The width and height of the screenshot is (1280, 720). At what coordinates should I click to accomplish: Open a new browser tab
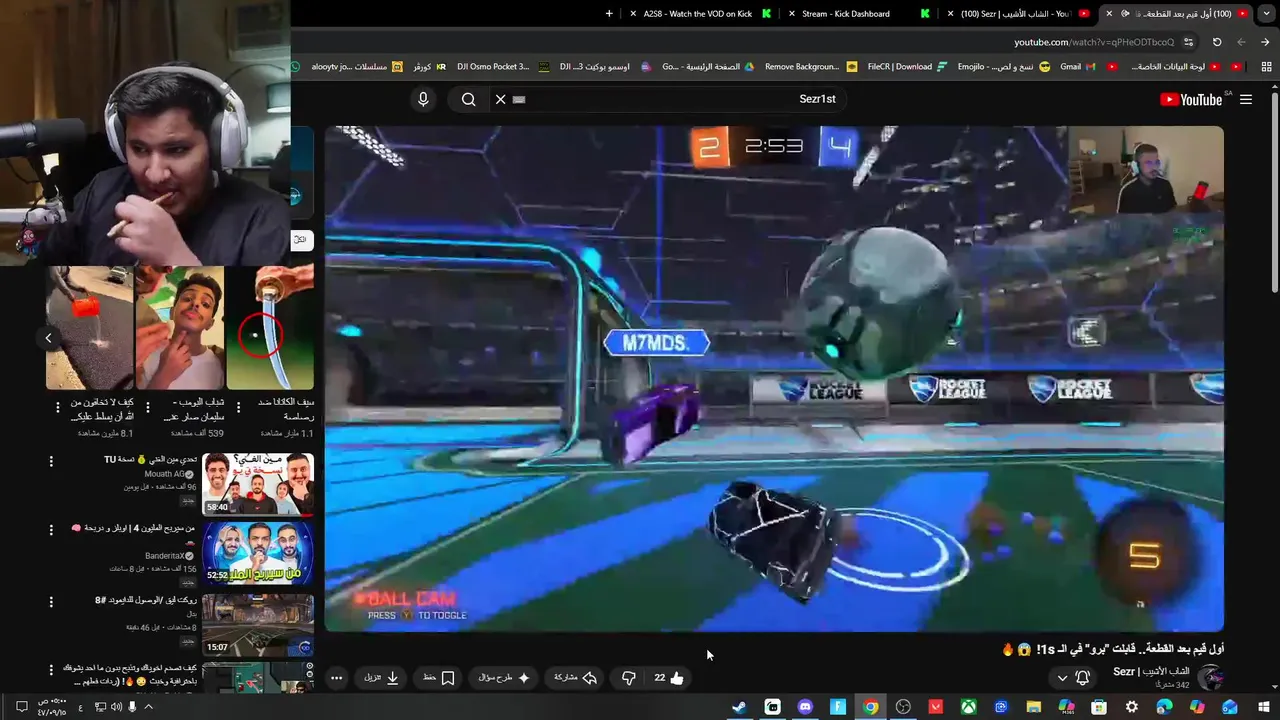tap(610, 14)
